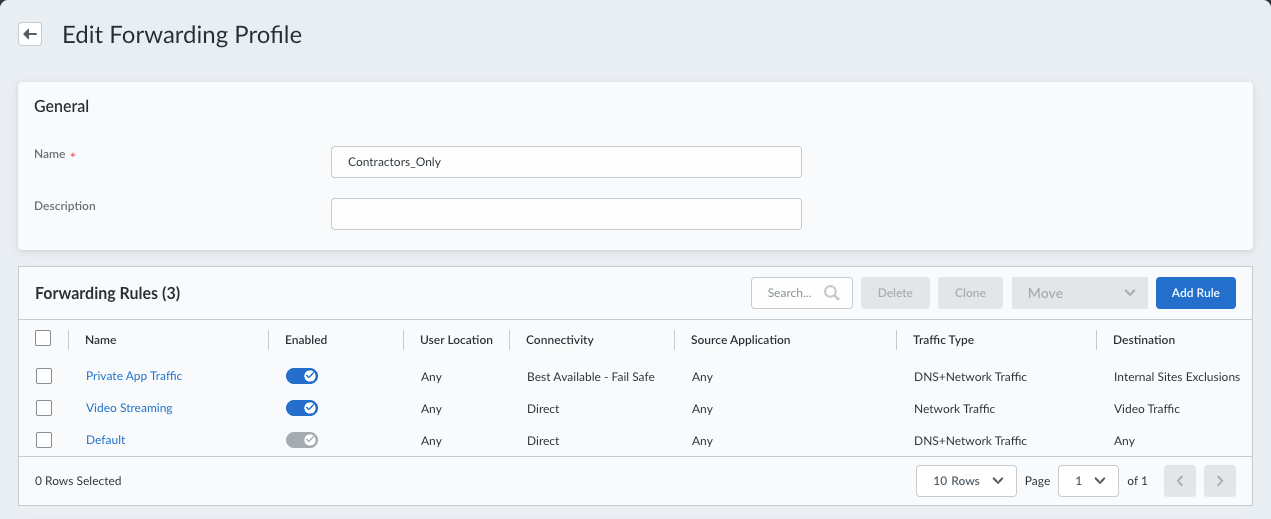Sort by Connectivity column header
Image resolution: width=1271 pixels, height=519 pixels.
[x=560, y=340]
